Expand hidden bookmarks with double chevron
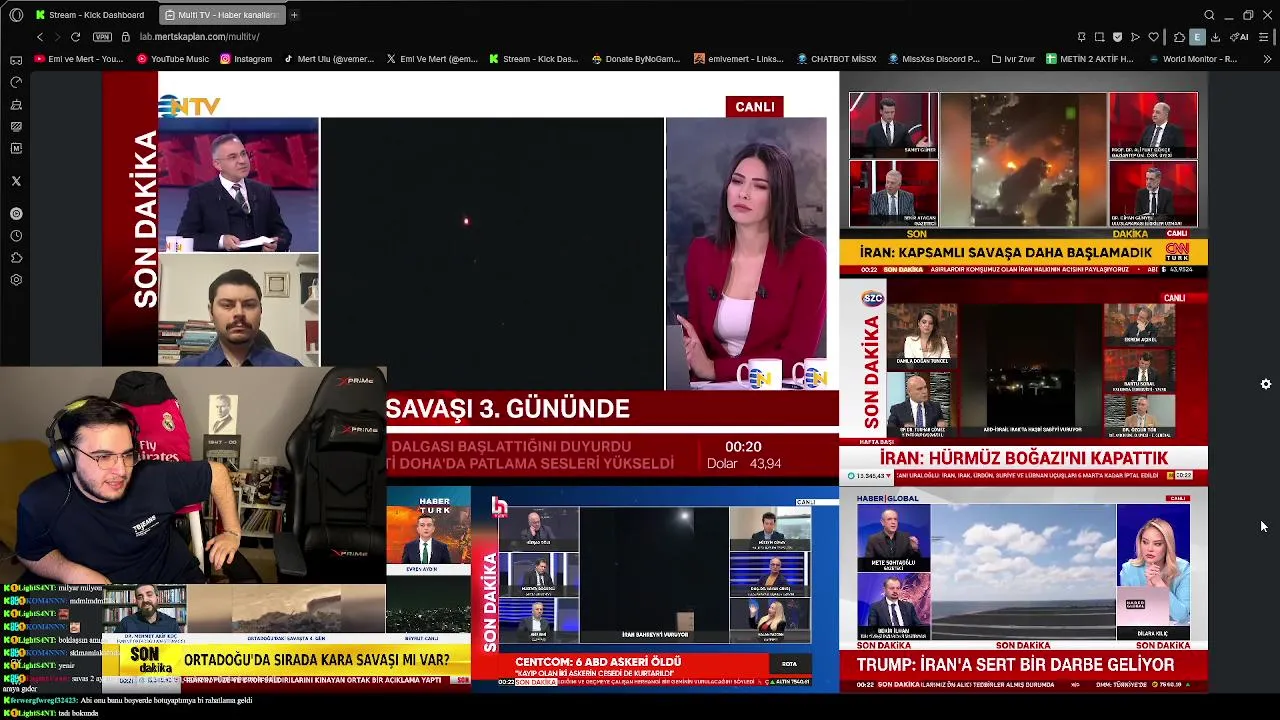 click(x=1268, y=59)
